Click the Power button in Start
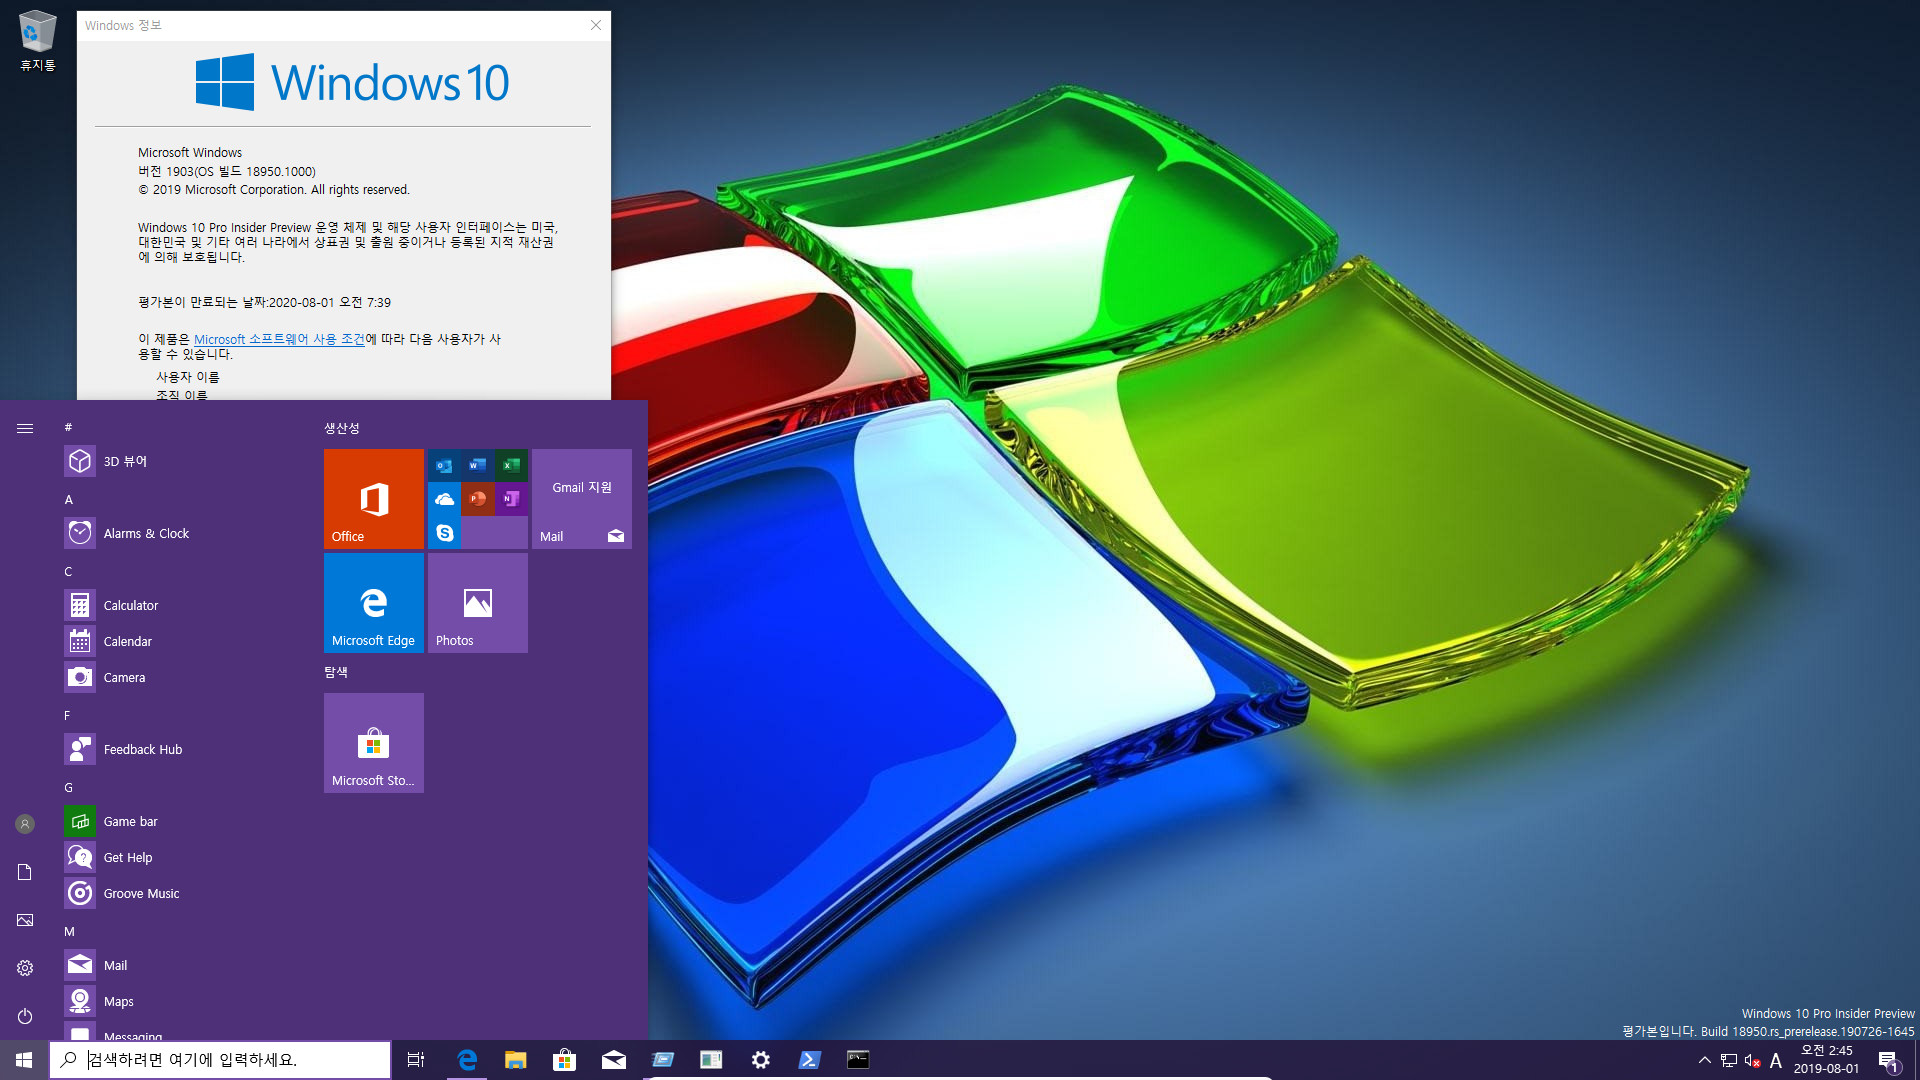 25,1016
